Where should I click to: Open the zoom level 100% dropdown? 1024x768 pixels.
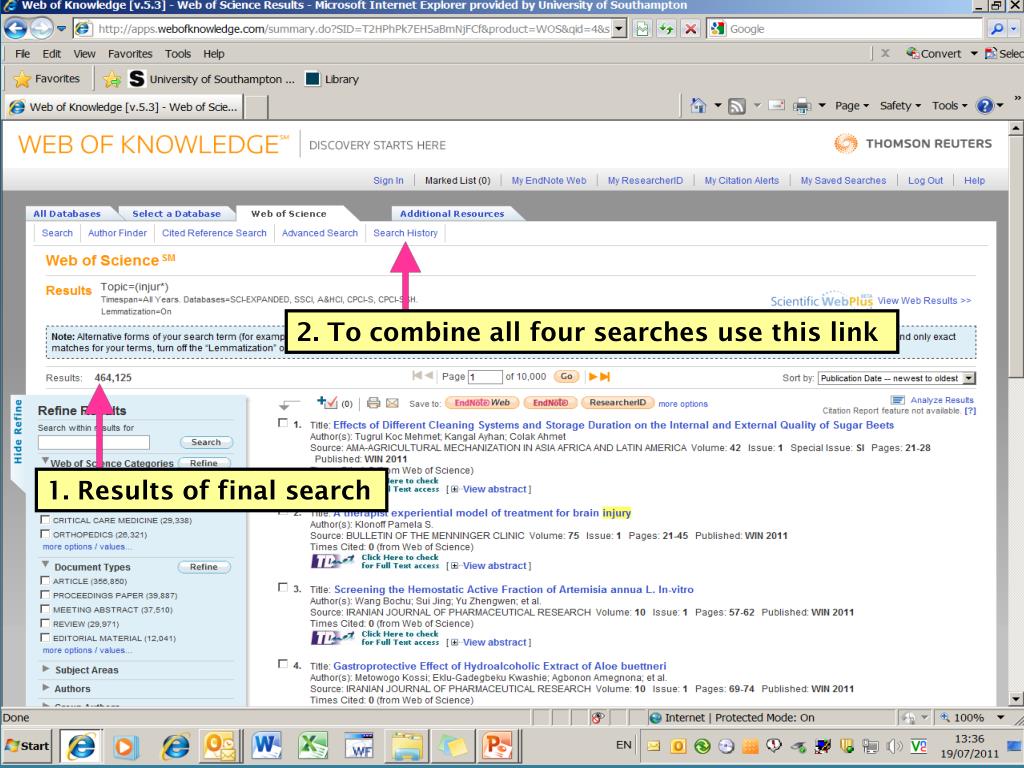[x=1001, y=718]
